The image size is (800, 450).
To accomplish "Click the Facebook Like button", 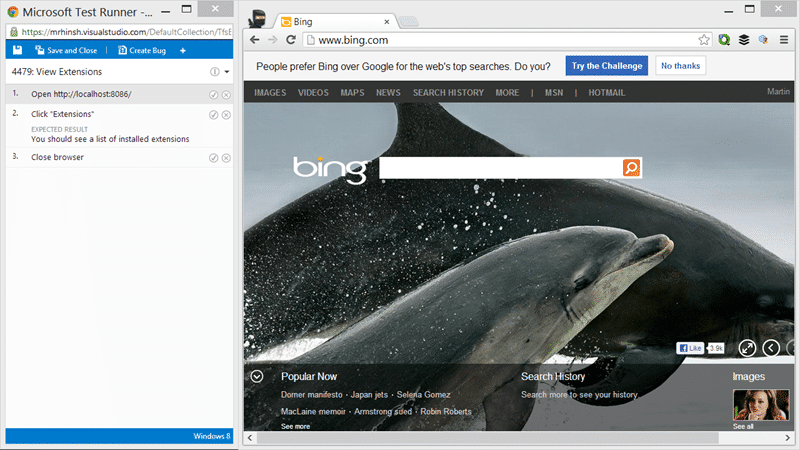I will coord(690,348).
